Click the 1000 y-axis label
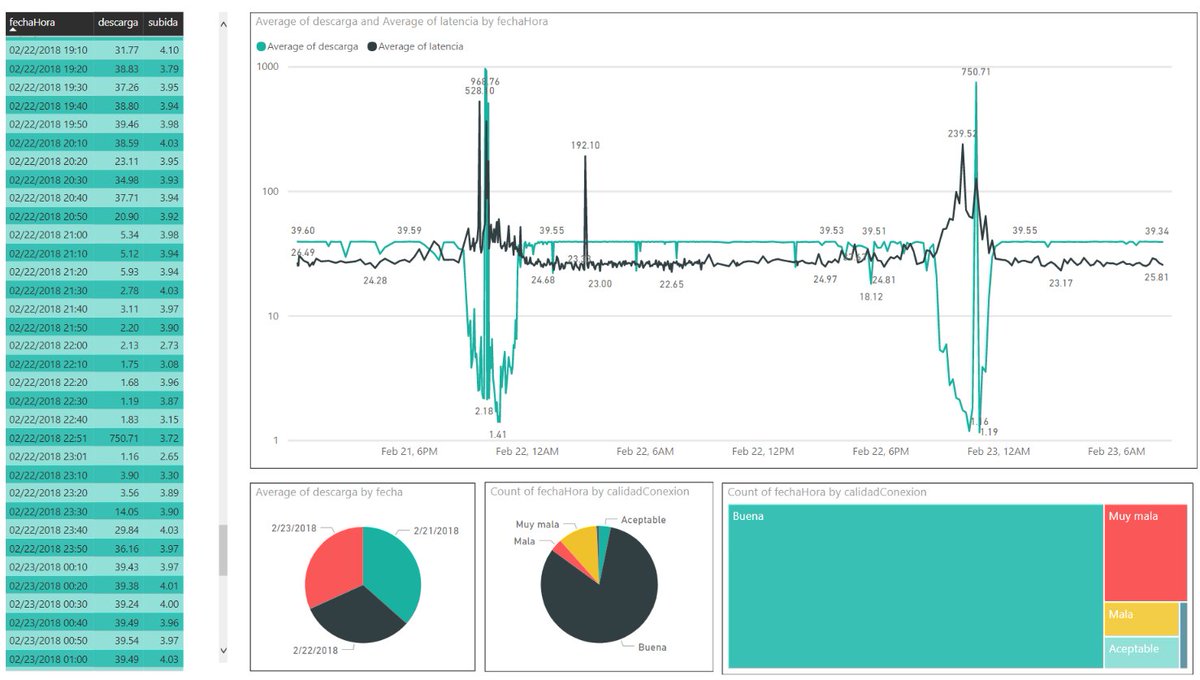Viewport: 1200px width, 680px height. coord(268,66)
